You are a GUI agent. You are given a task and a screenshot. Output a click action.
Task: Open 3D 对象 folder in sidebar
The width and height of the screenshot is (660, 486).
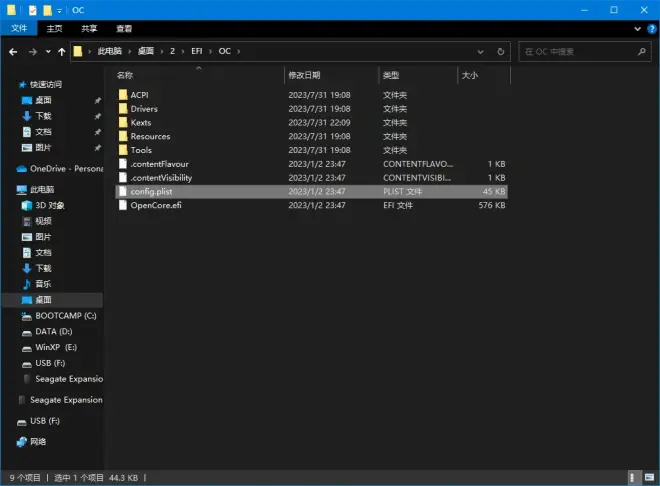[x=50, y=205]
